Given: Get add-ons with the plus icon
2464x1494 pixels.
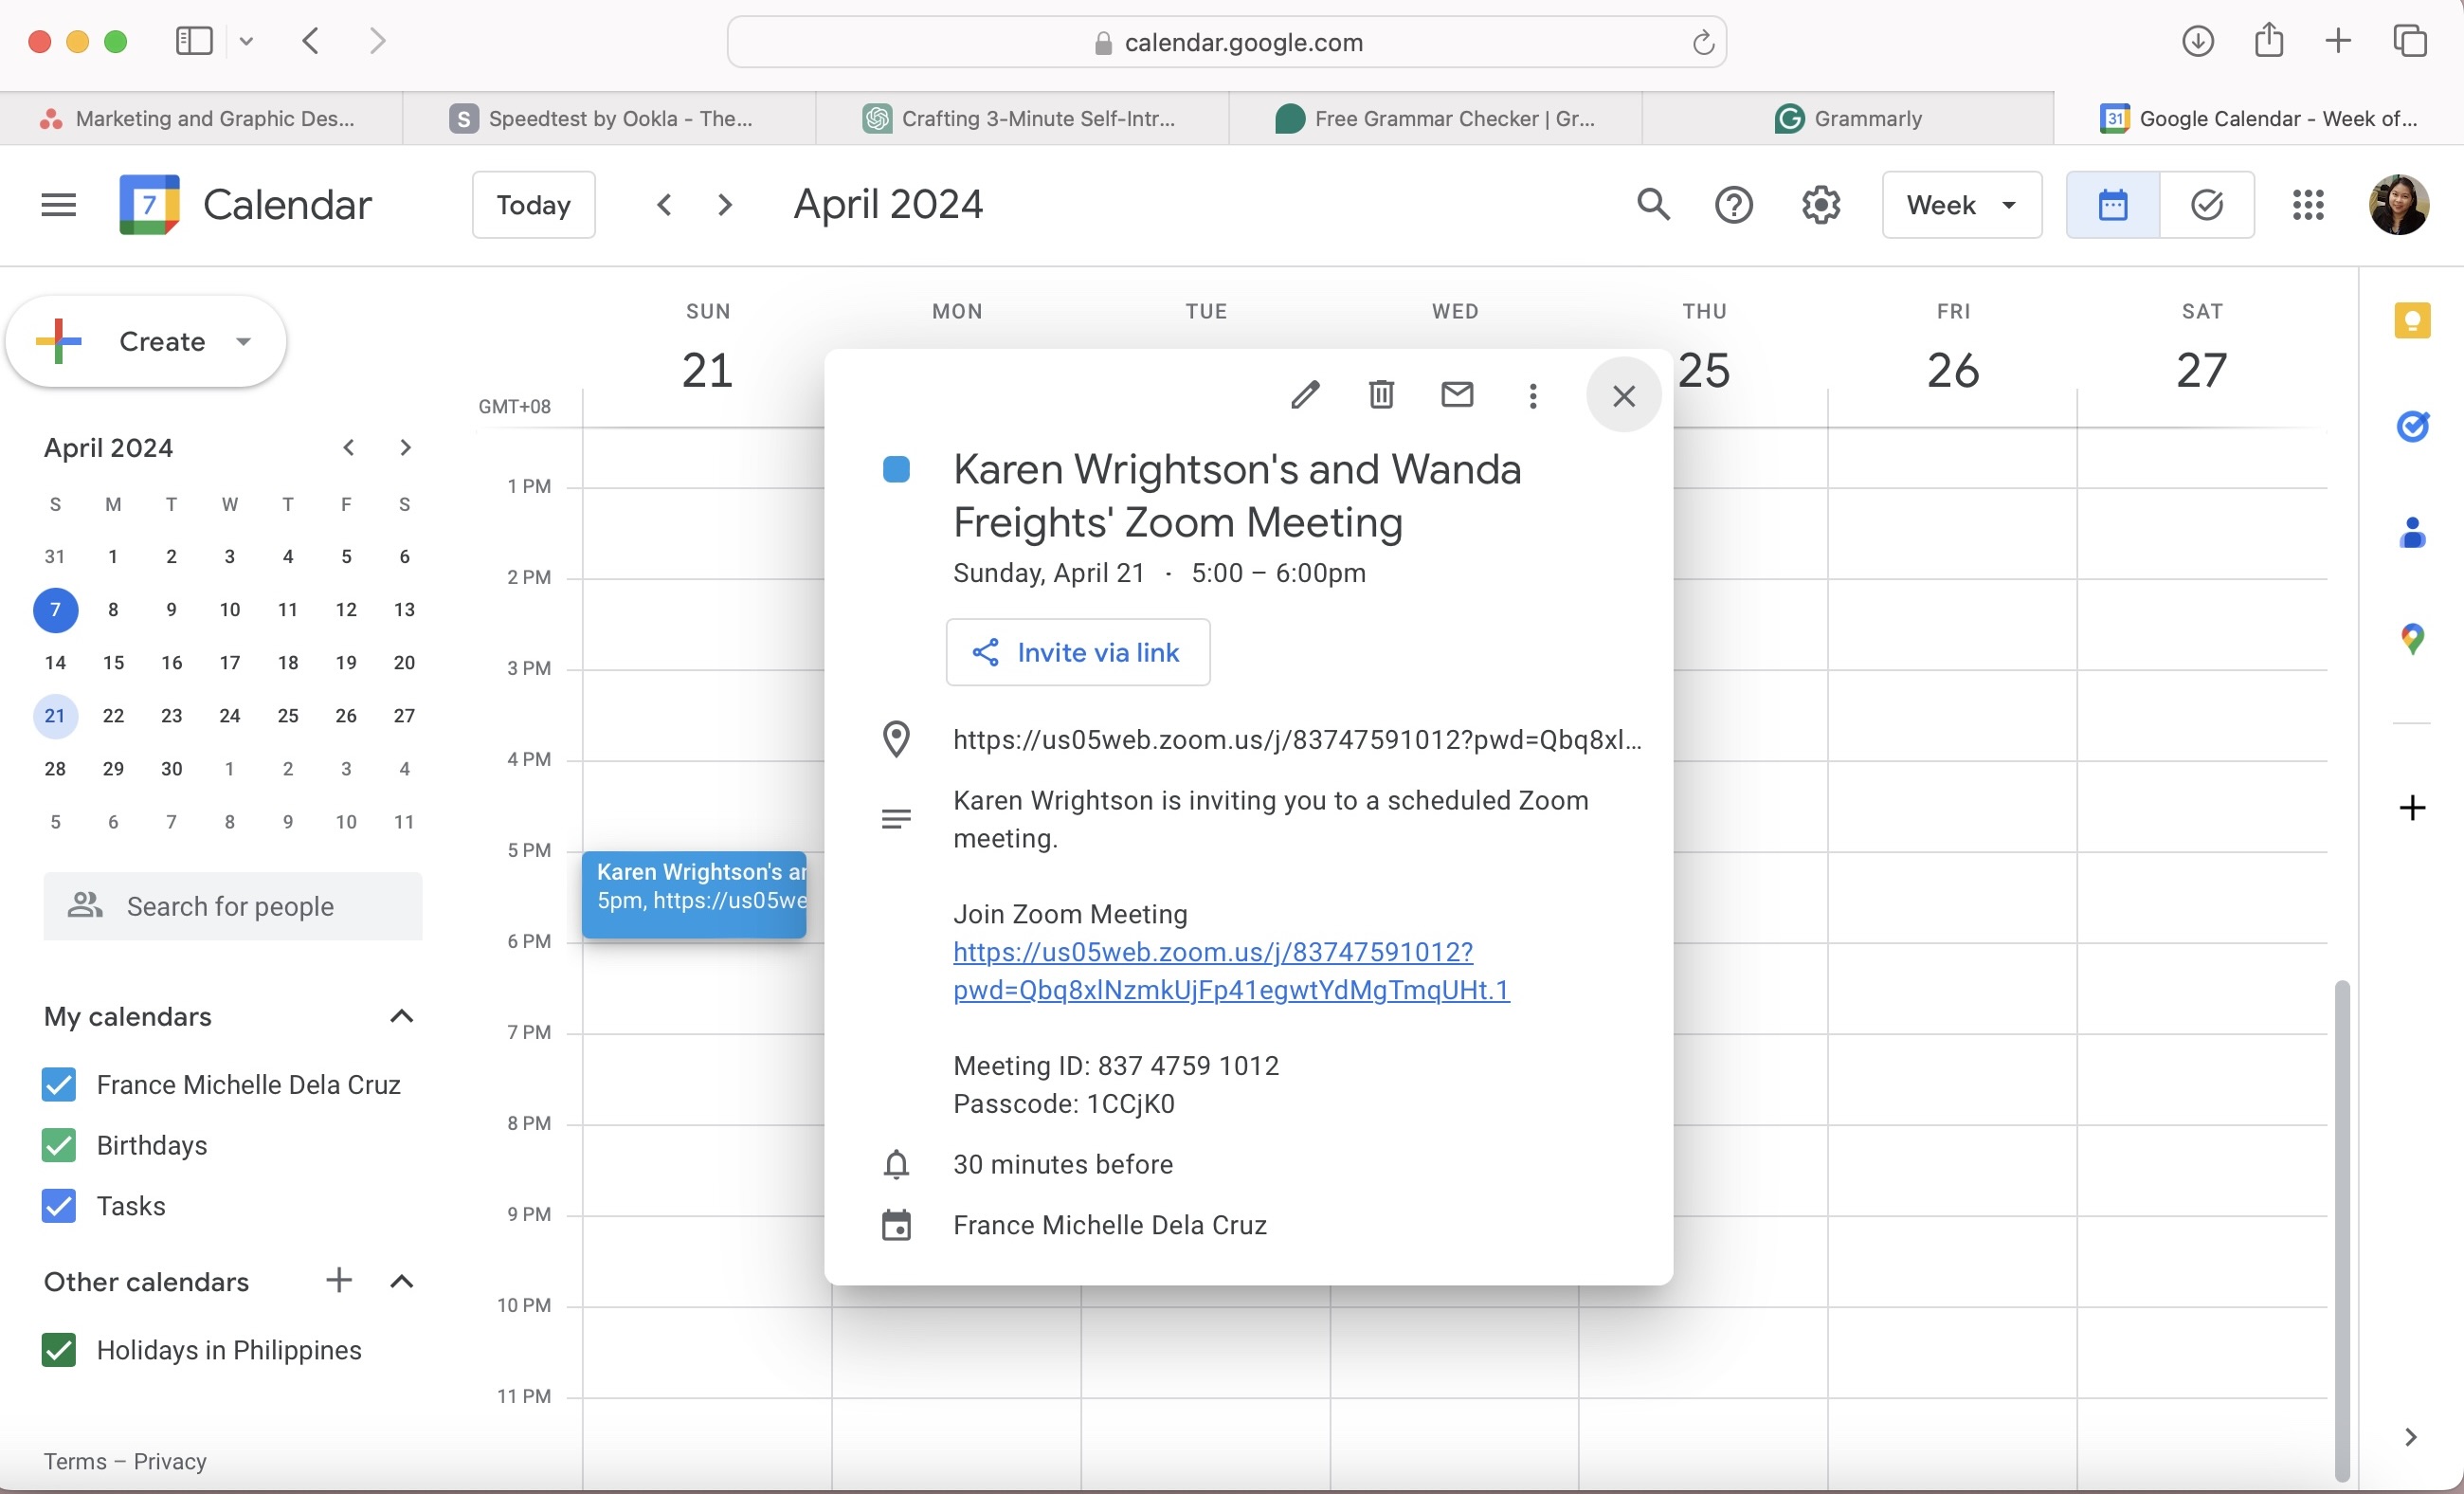Looking at the screenshot, I should (2412, 807).
